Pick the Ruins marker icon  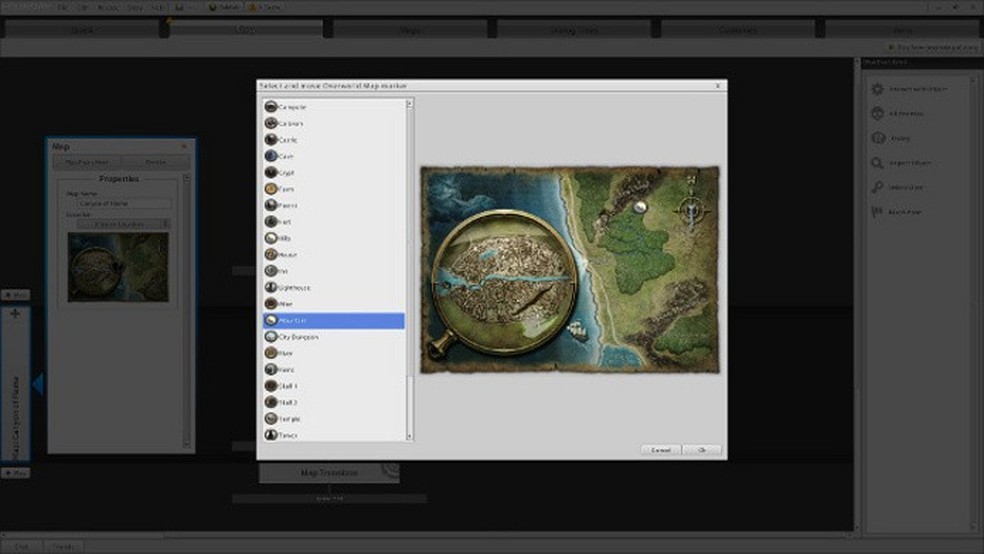(271, 370)
